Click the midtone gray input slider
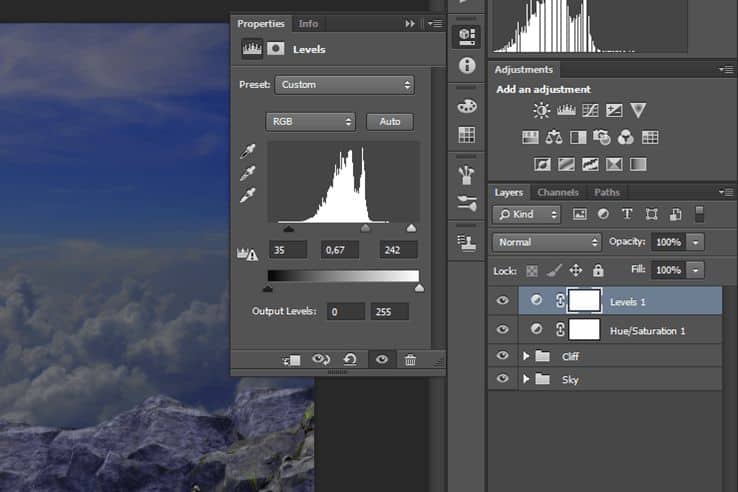Image resolution: width=738 pixels, height=492 pixels. (x=365, y=228)
